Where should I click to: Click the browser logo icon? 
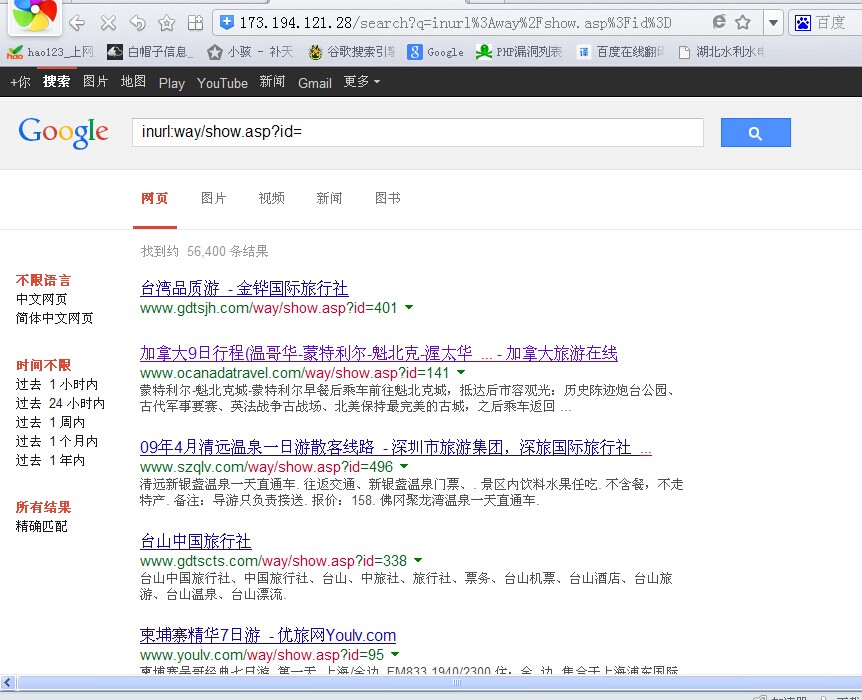tap(35, 15)
